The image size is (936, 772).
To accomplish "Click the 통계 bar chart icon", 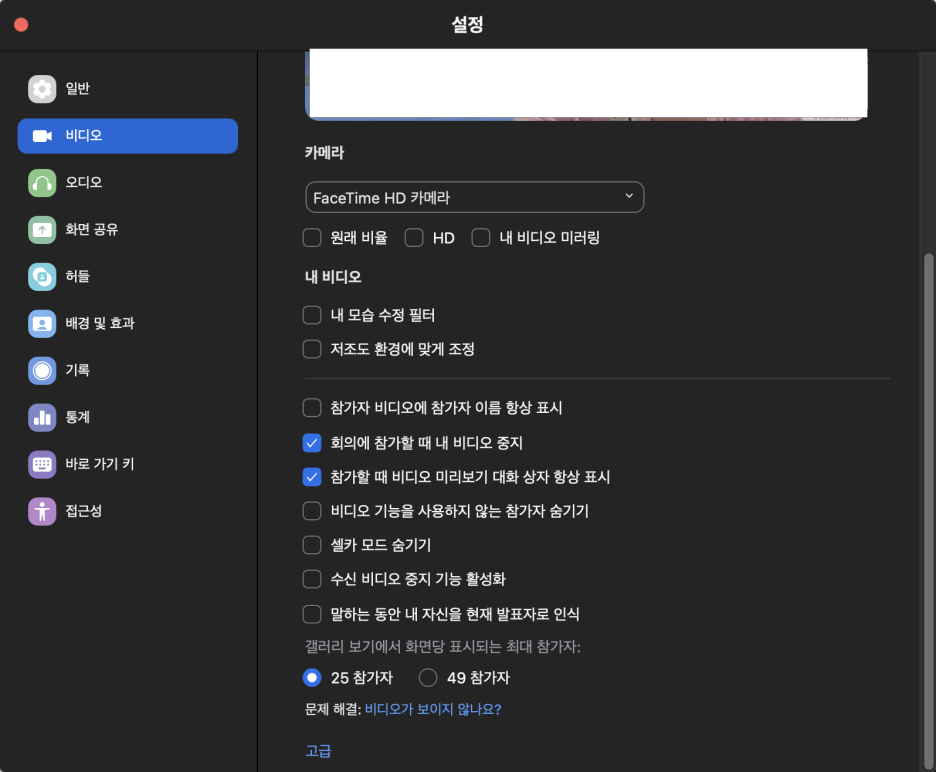I will coord(42,417).
